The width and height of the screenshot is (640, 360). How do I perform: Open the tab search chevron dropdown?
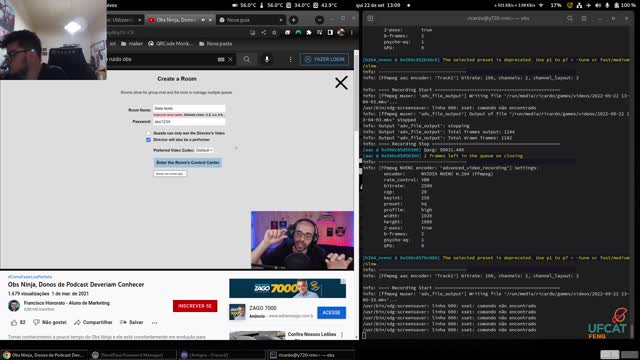pyautogui.click(x=319, y=20)
